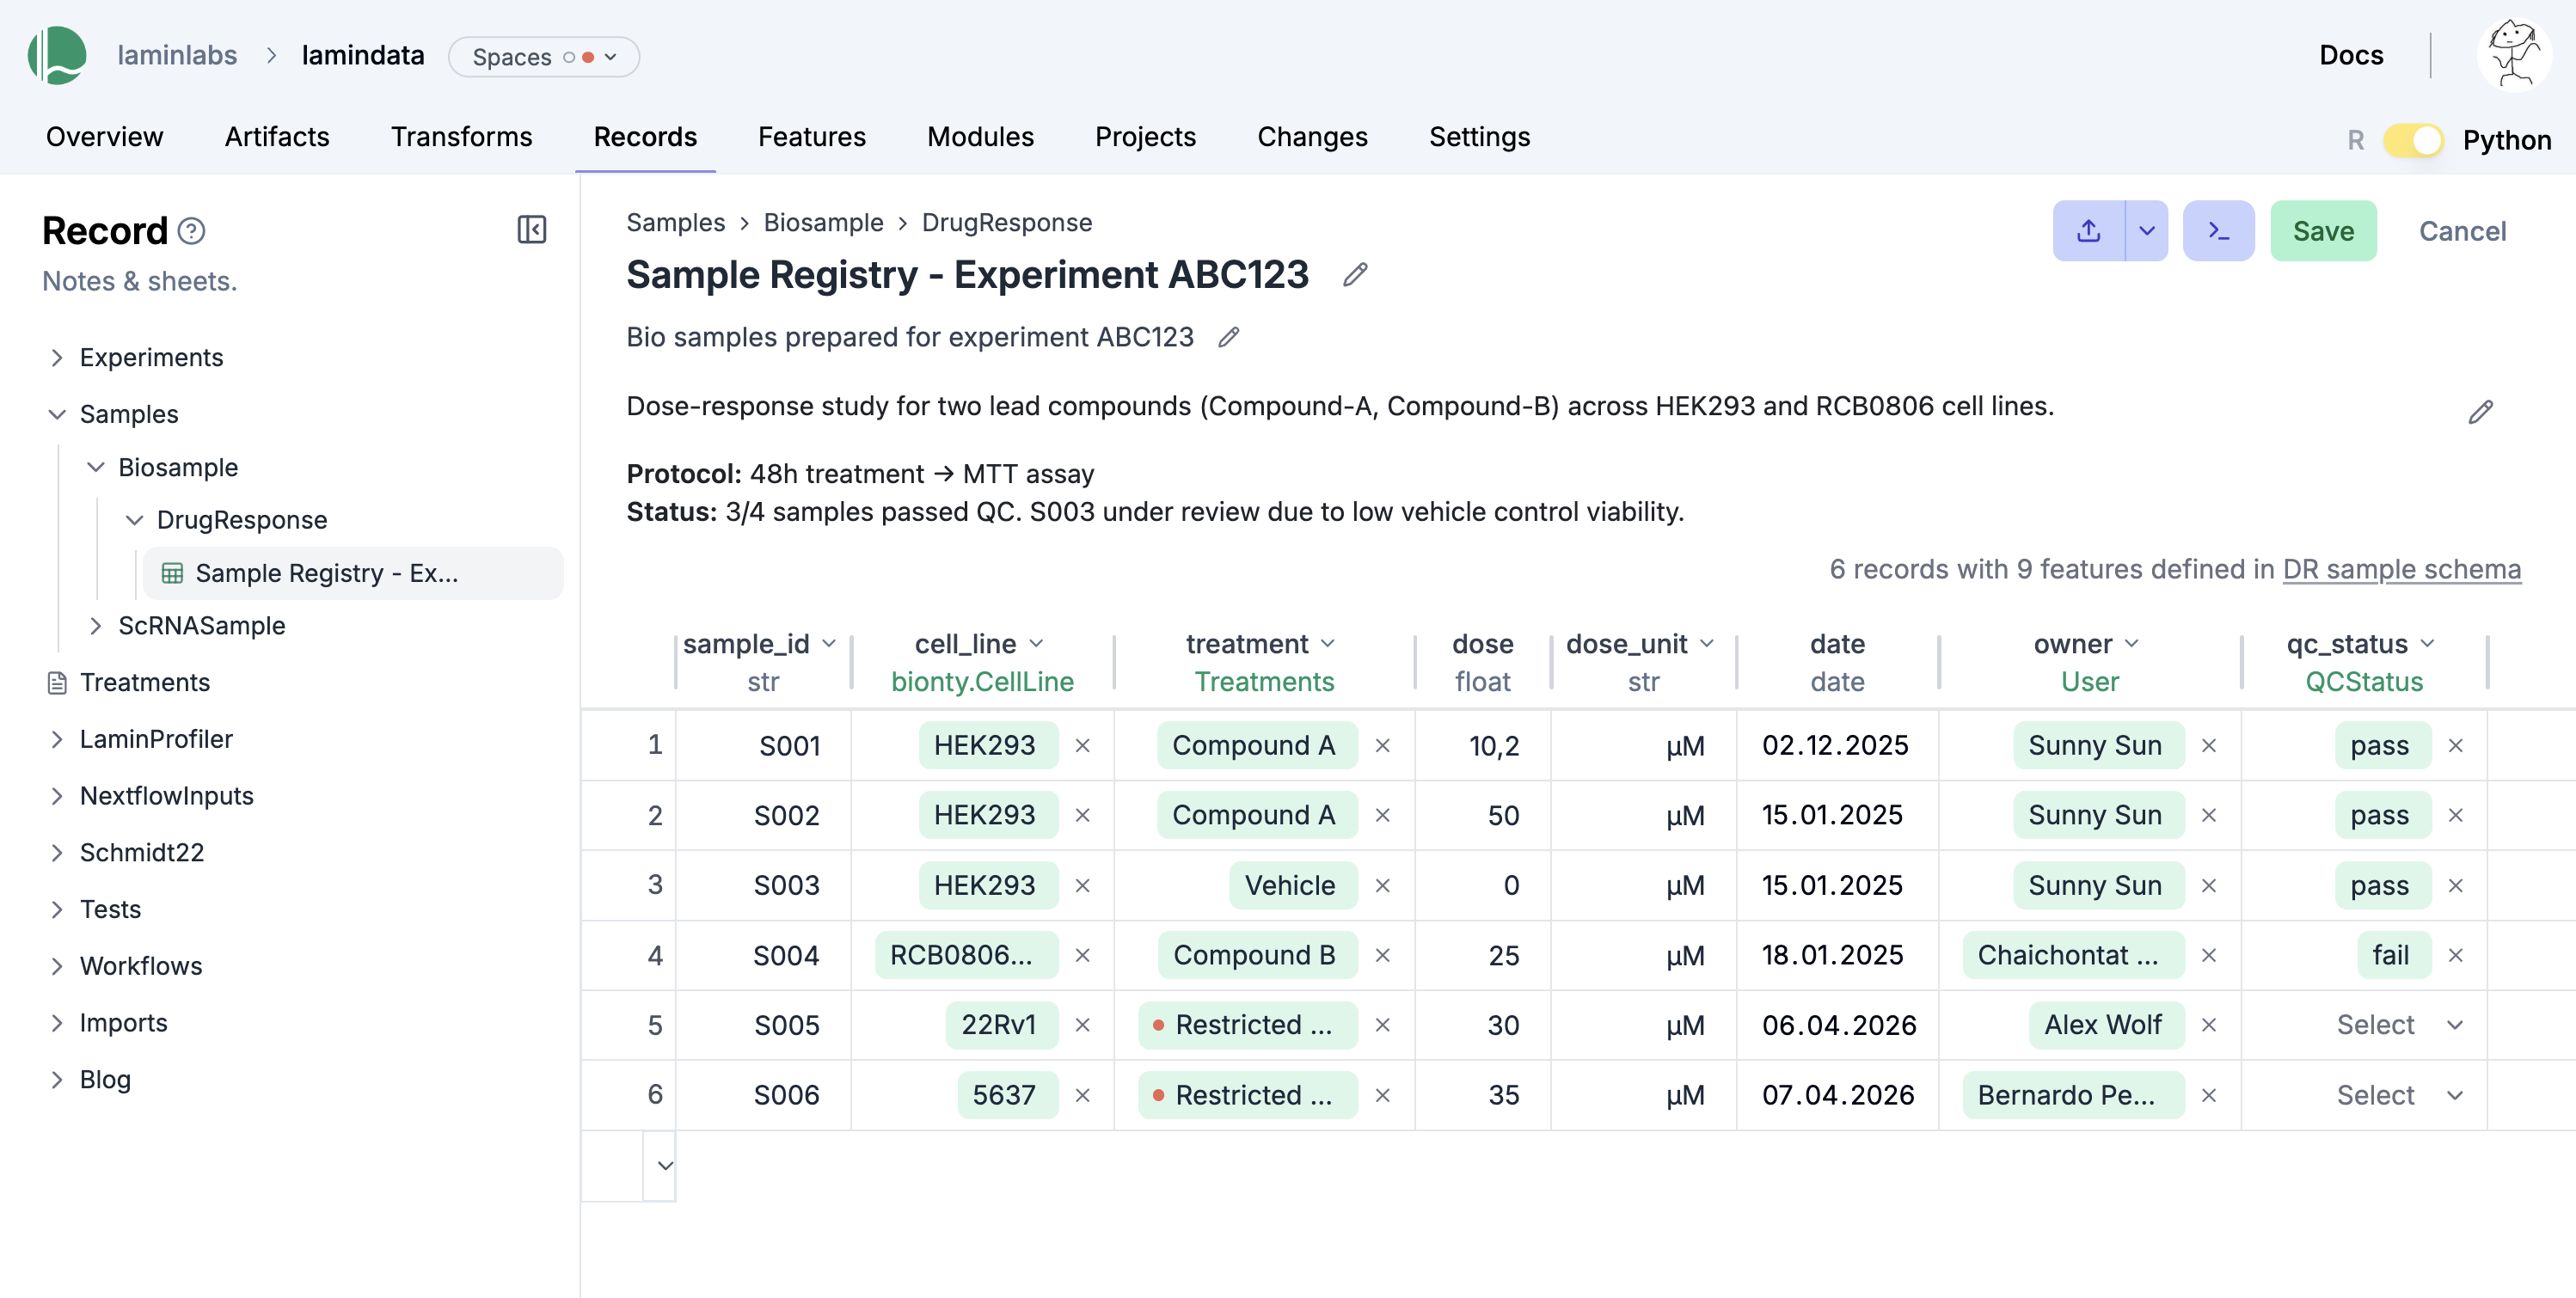The height and width of the screenshot is (1298, 2576).
Task: Click the DrugResponse breadcrumb
Action: pyautogui.click(x=1006, y=222)
